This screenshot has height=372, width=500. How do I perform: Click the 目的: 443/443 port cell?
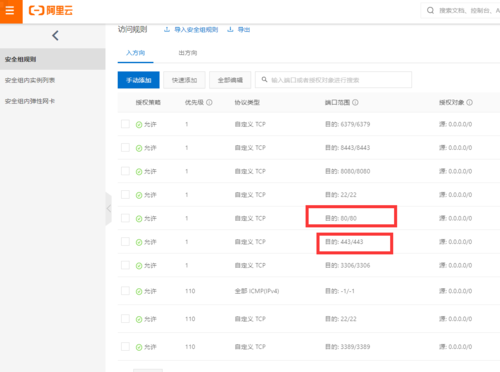click(x=344, y=242)
